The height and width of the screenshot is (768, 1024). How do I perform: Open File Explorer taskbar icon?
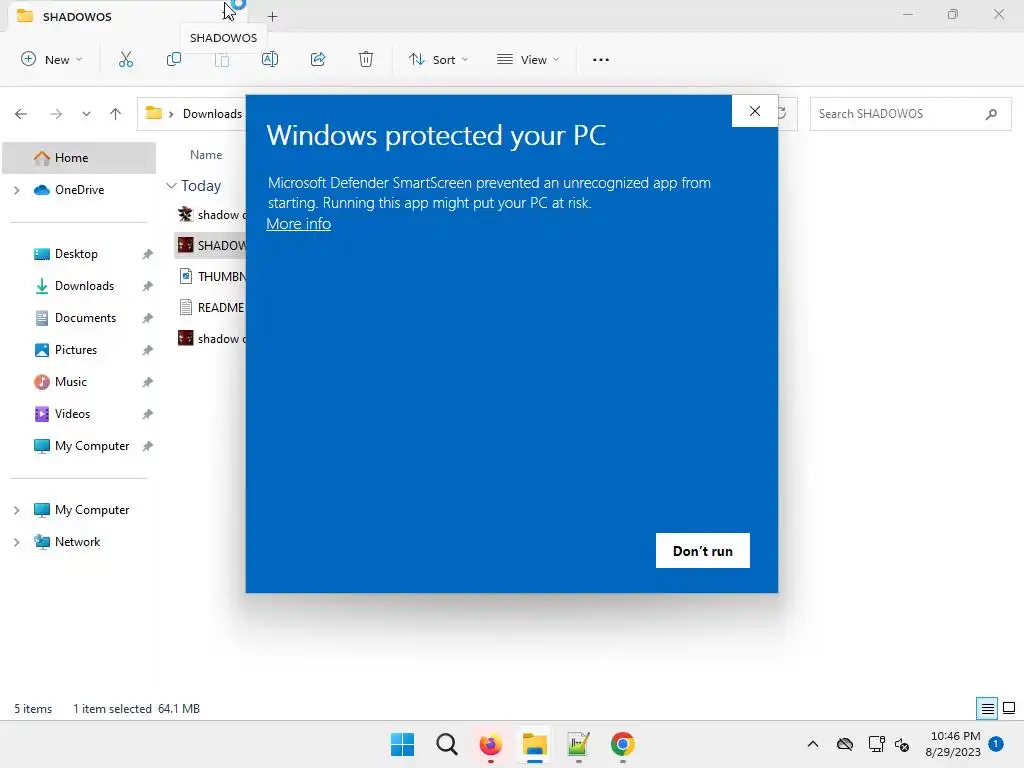click(x=534, y=744)
